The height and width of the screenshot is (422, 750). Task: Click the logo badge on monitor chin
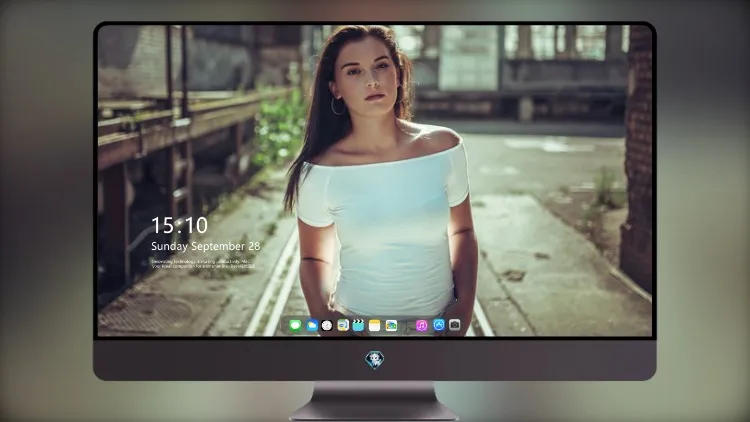(375, 360)
